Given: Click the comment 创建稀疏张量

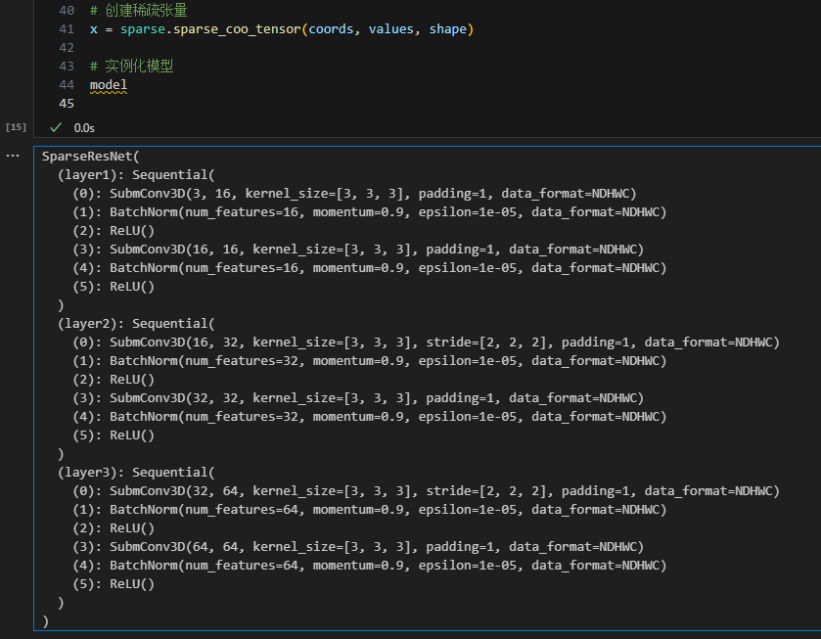Looking at the screenshot, I should (x=139, y=10).
